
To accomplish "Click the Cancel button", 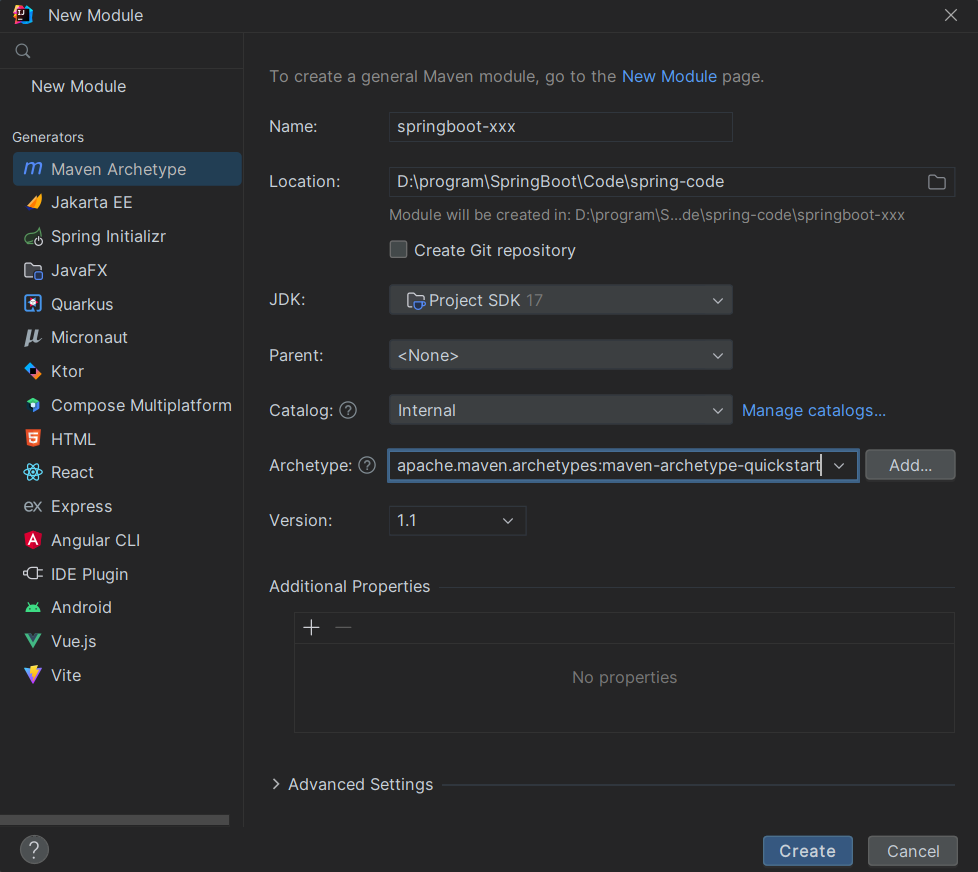I will 913,851.
